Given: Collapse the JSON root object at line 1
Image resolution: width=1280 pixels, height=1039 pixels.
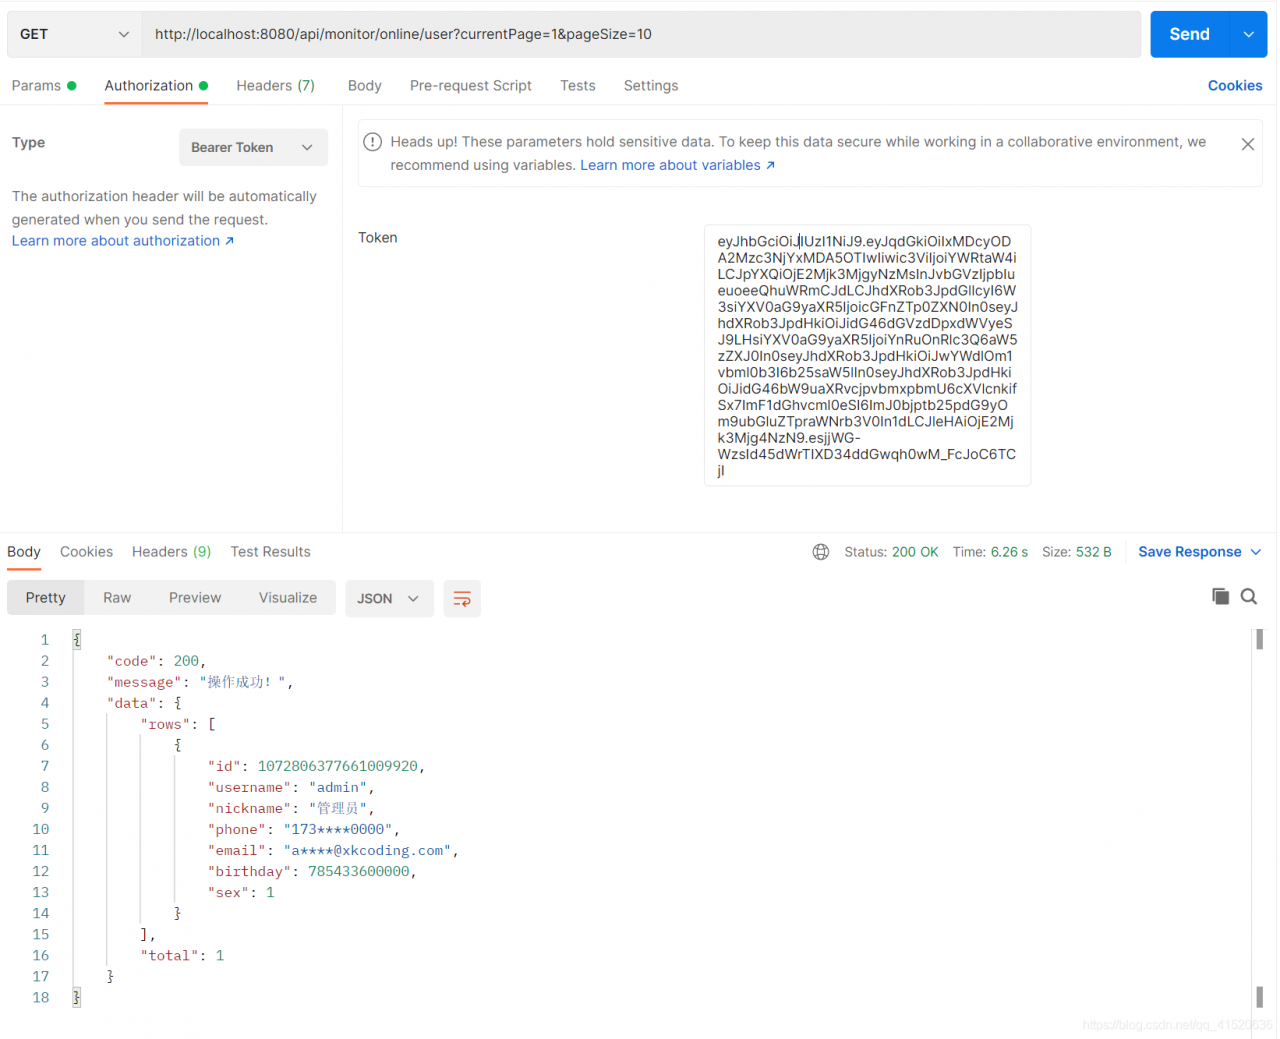Looking at the screenshot, I should pos(77,640).
